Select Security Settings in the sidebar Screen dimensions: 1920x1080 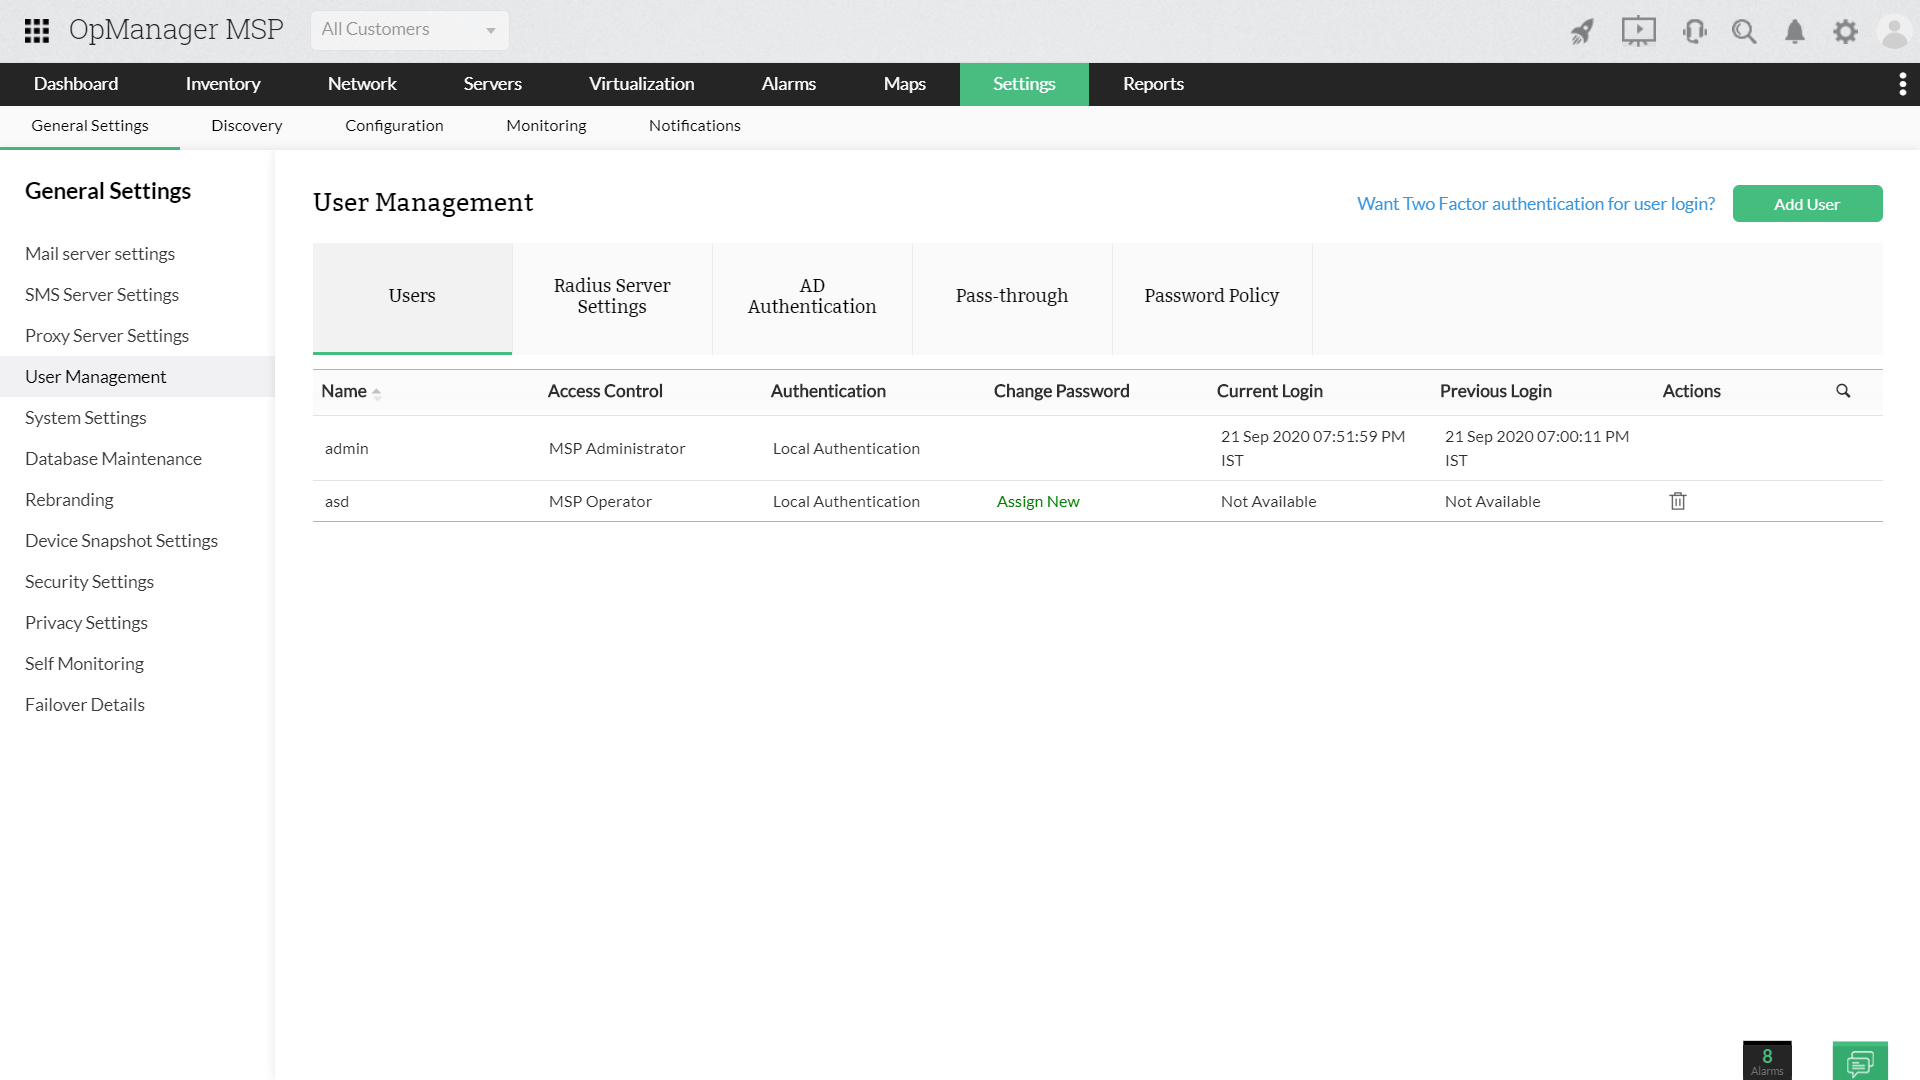[x=89, y=582]
